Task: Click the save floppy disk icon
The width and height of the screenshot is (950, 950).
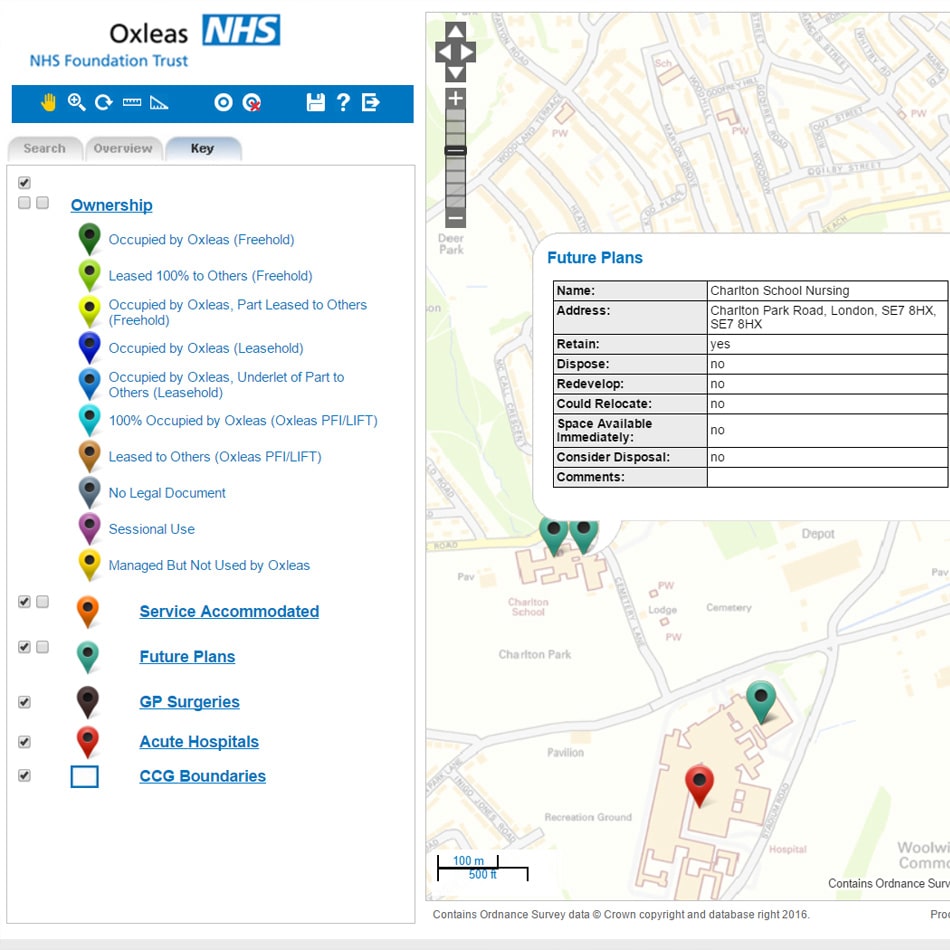Action: tap(315, 102)
